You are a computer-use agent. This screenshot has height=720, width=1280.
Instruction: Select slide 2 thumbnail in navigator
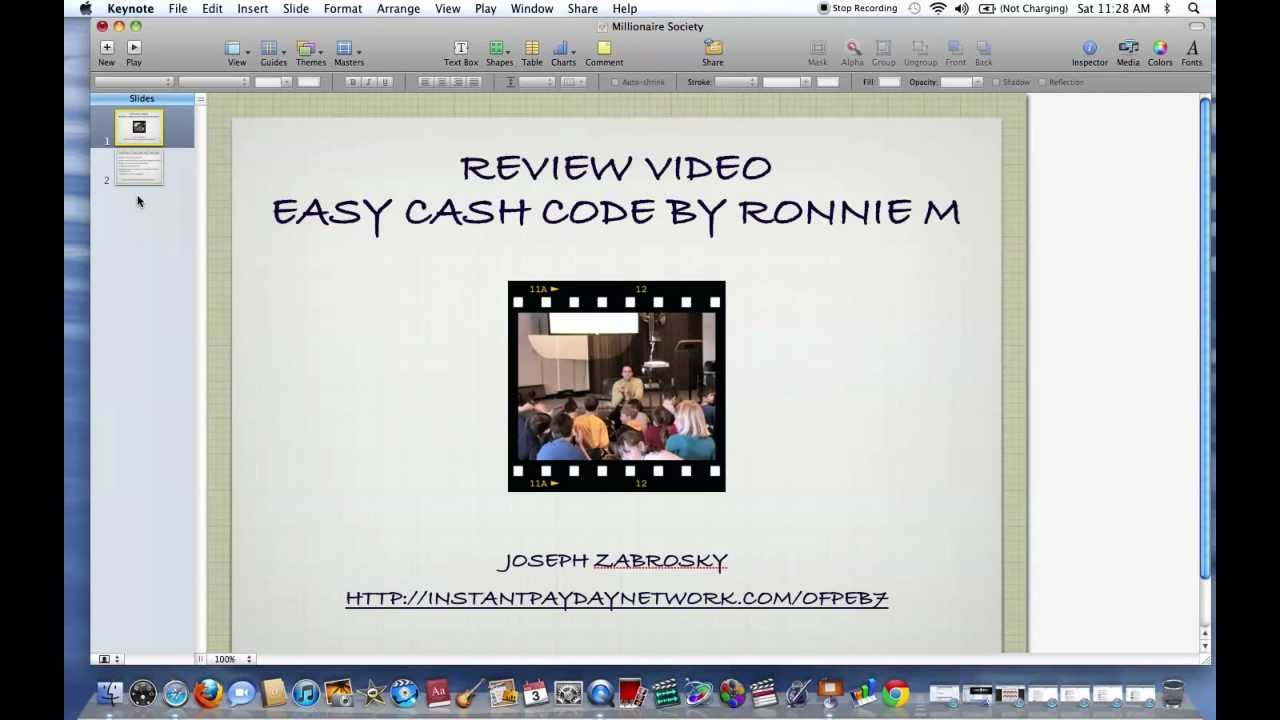click(139, 168)
